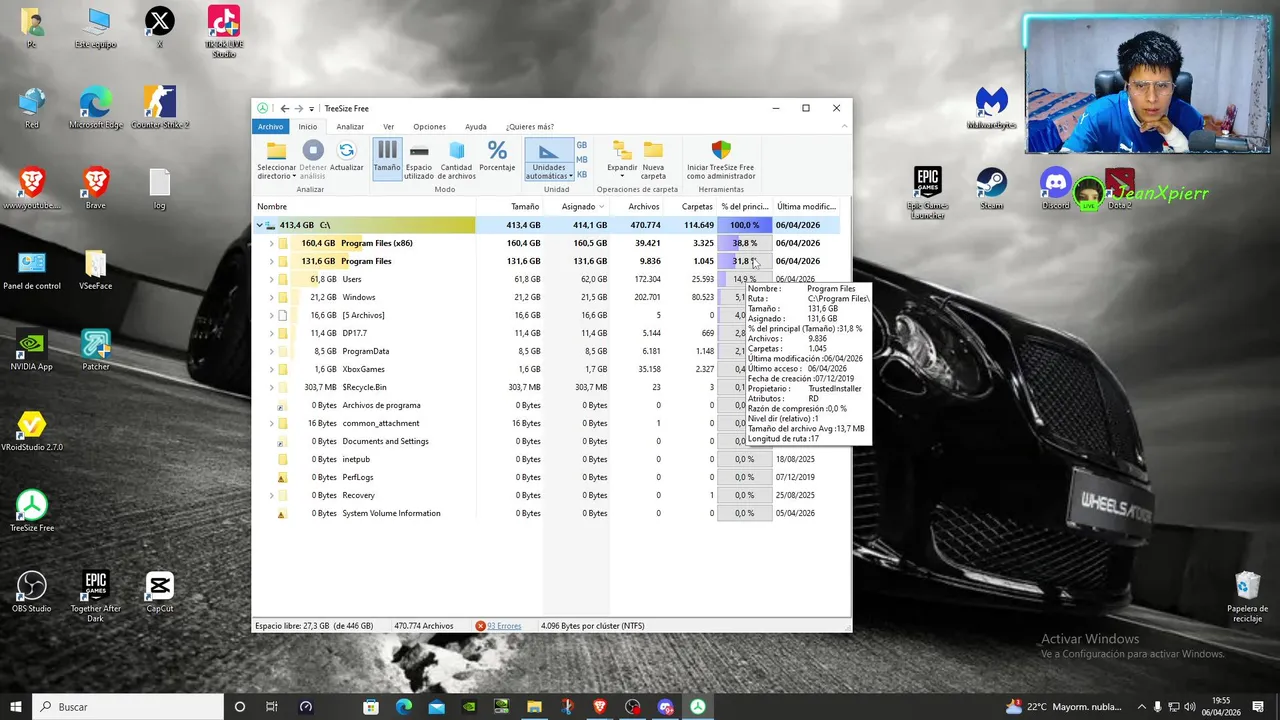Select the CapCut desktop icon

160,592
